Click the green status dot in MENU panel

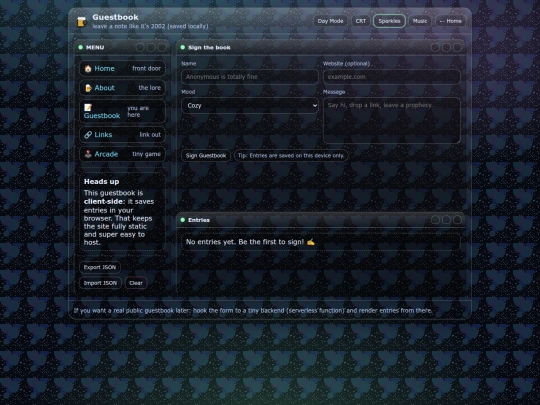(81, 48)
